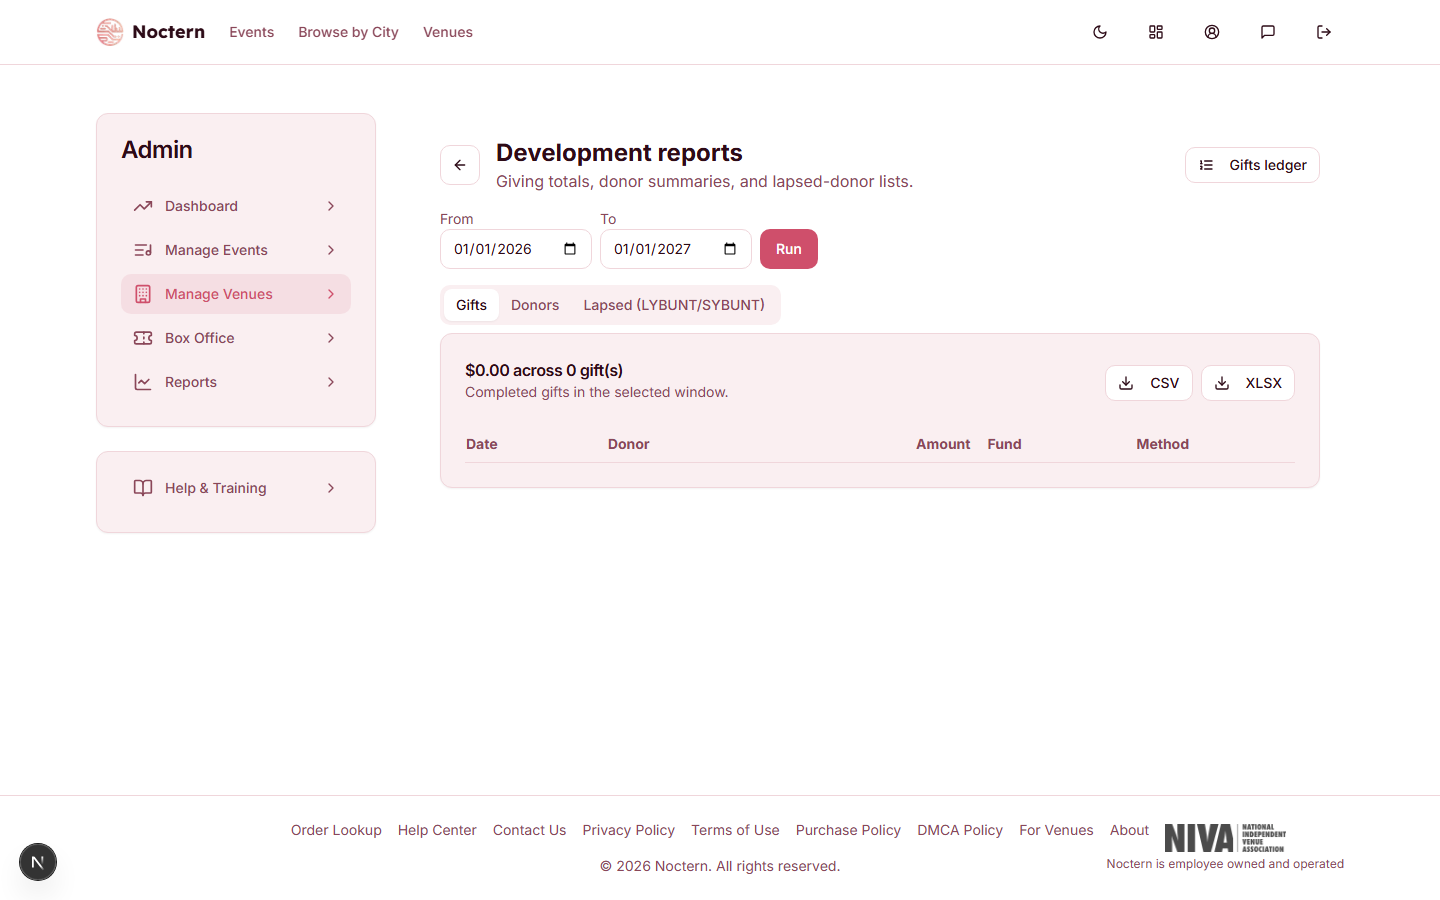1440x900 pixels.
Task: Expand the Reports chevron
Action: tap(331, 382)
